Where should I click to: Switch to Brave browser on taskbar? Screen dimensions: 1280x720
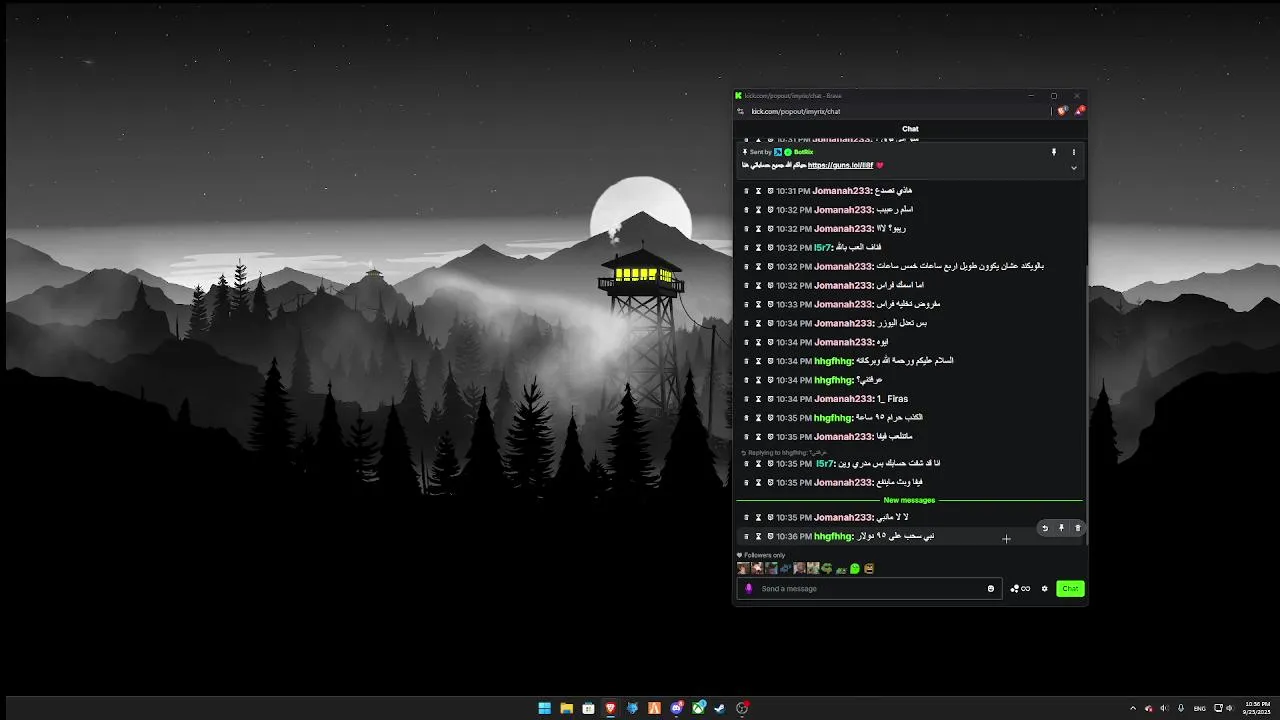610,708
